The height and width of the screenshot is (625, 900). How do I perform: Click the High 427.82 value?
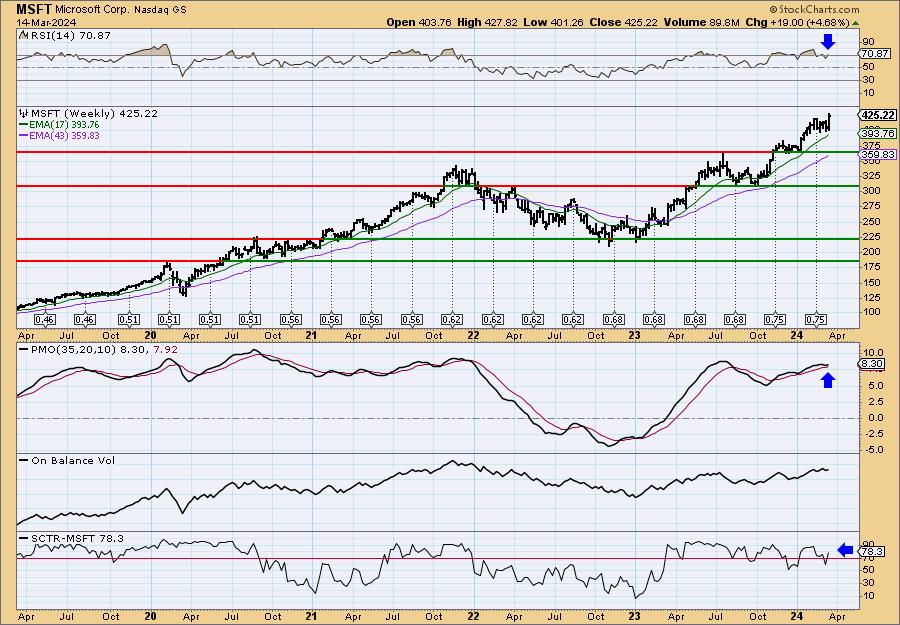pos(487,22)
